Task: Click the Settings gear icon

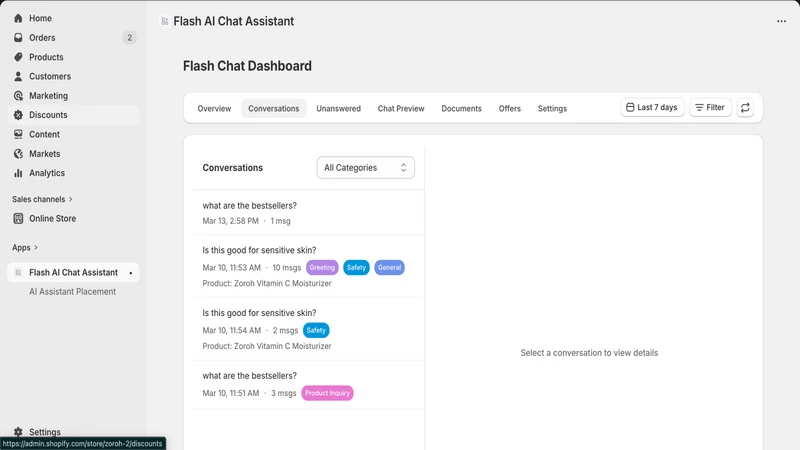Action: (18, 432)
